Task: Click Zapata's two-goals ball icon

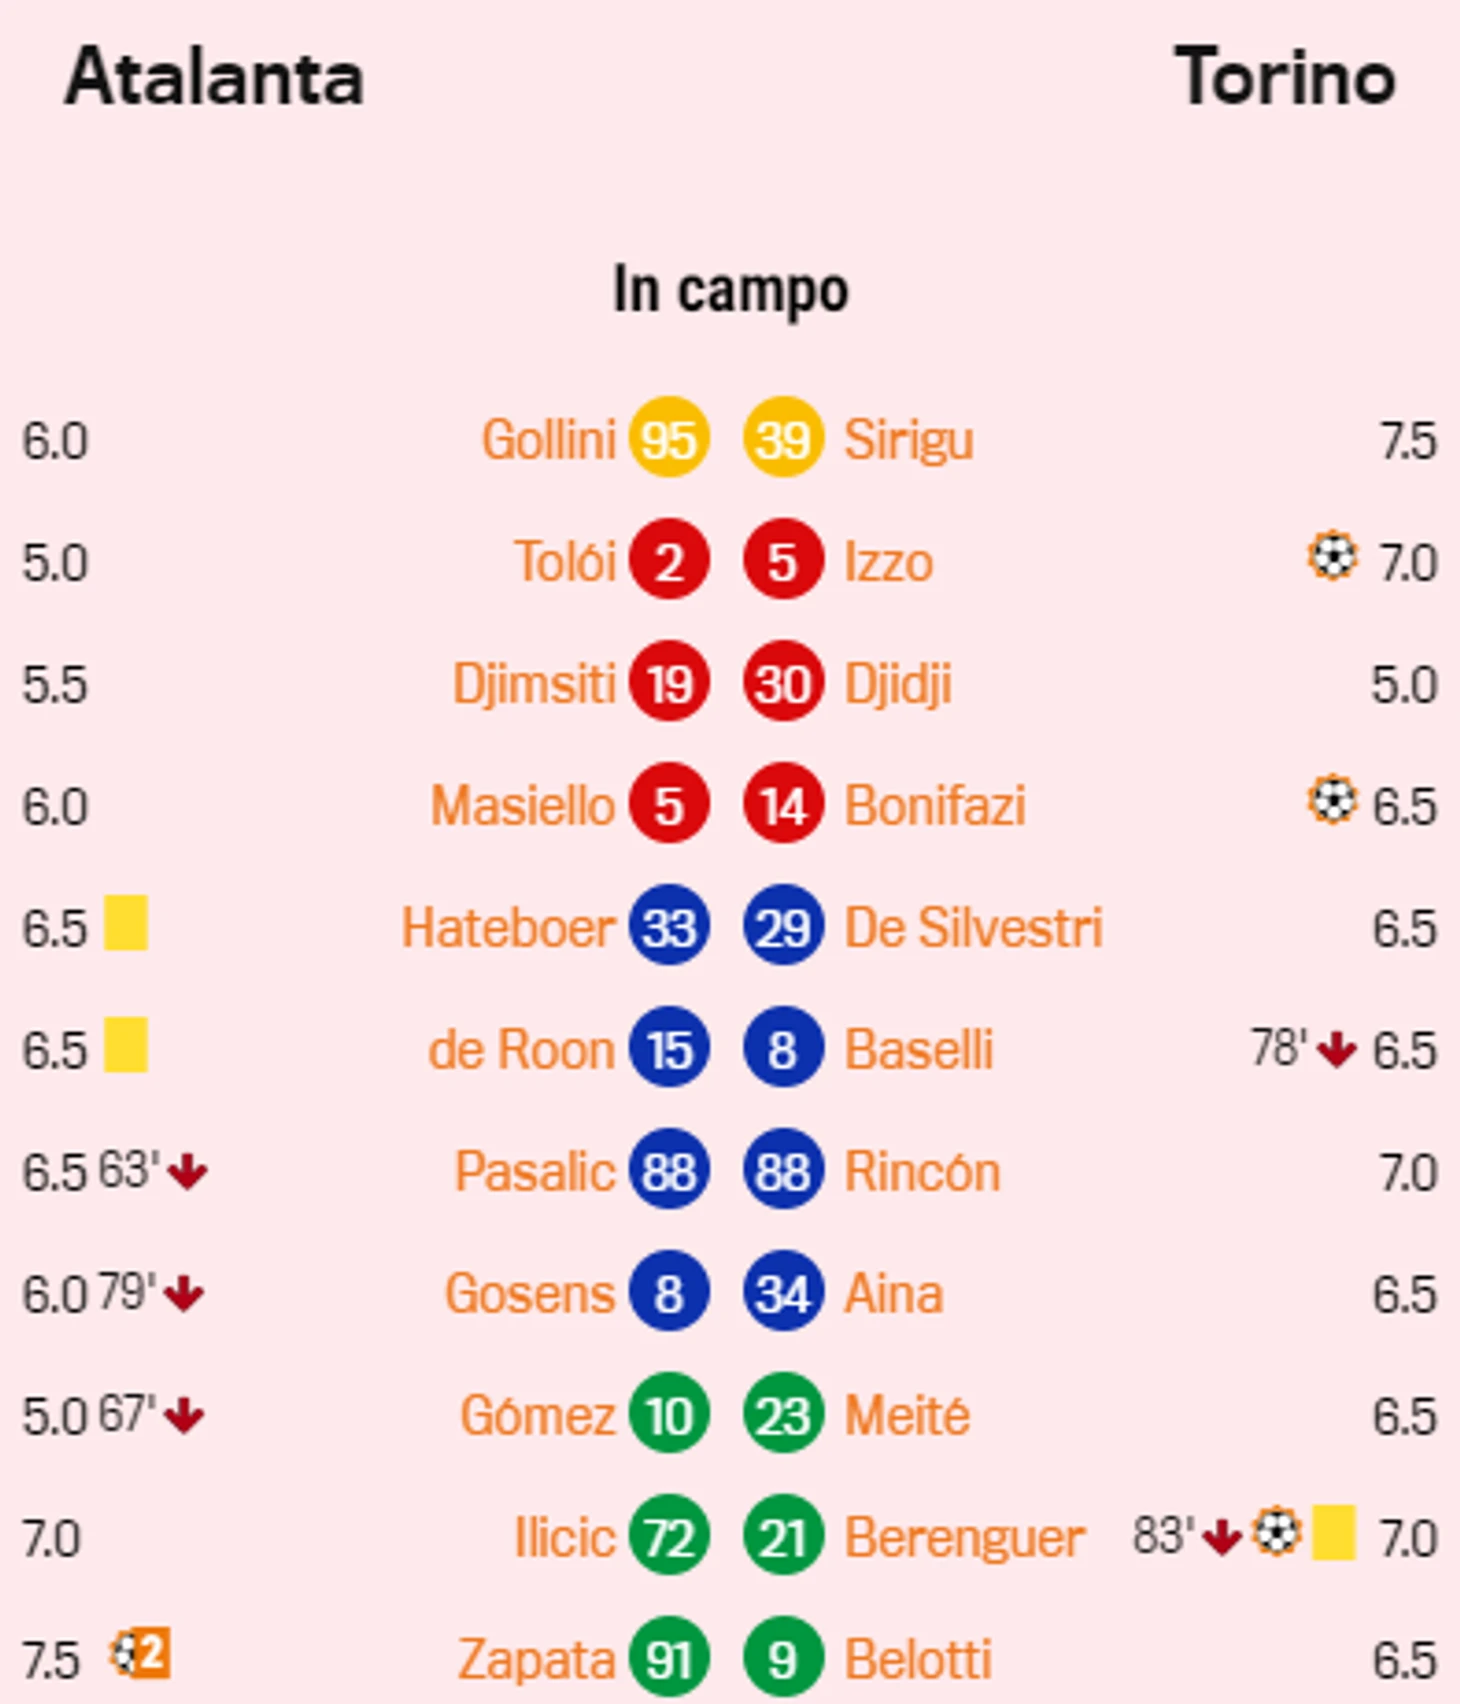Action: 140,1654
